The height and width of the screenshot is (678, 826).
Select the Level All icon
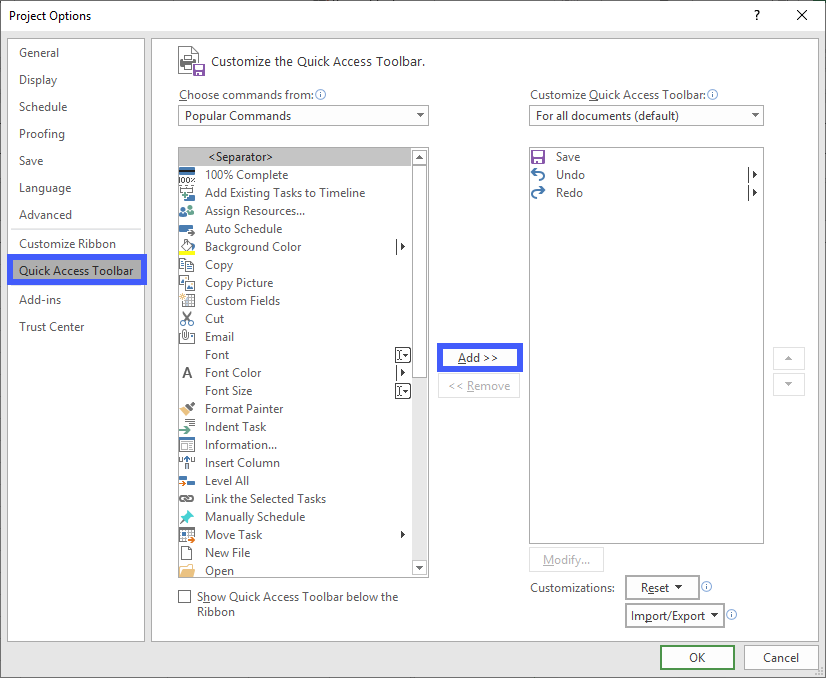[186, 481]
